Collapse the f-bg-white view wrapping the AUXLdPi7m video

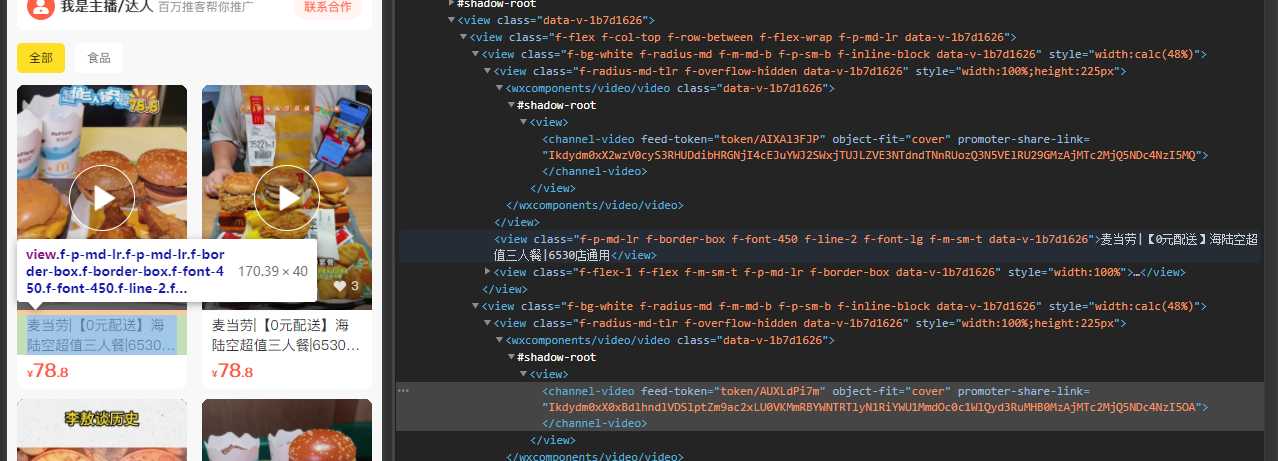pyautogui.click(x=475, y=306)
